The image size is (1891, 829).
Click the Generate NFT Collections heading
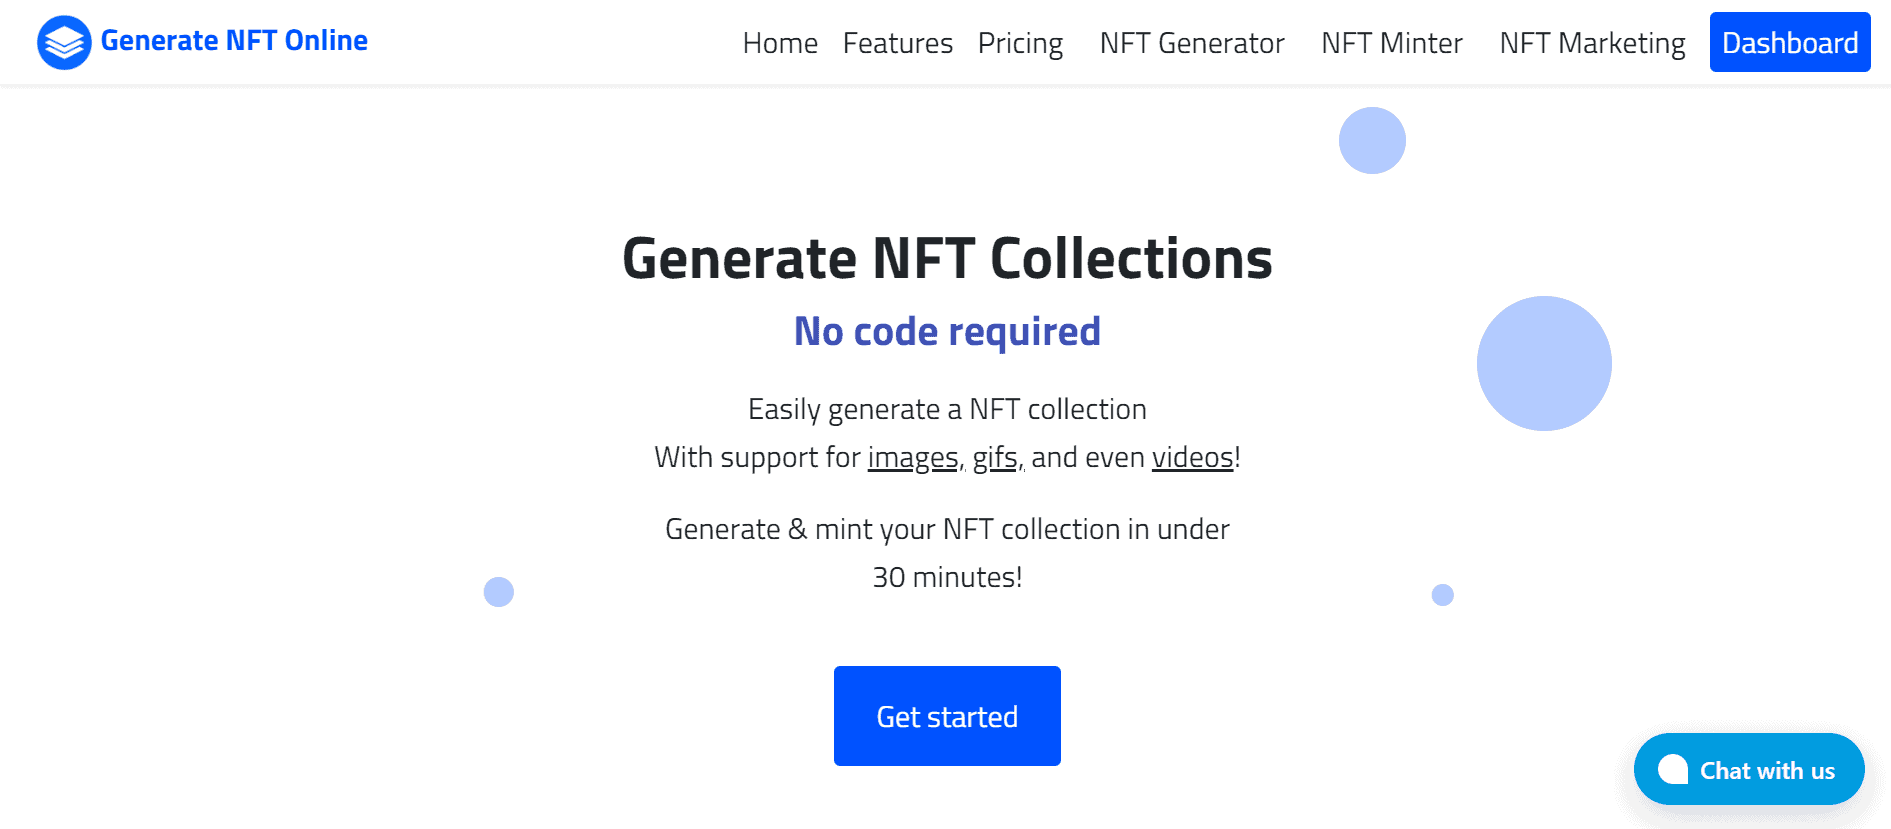click(x=947, y=259)
